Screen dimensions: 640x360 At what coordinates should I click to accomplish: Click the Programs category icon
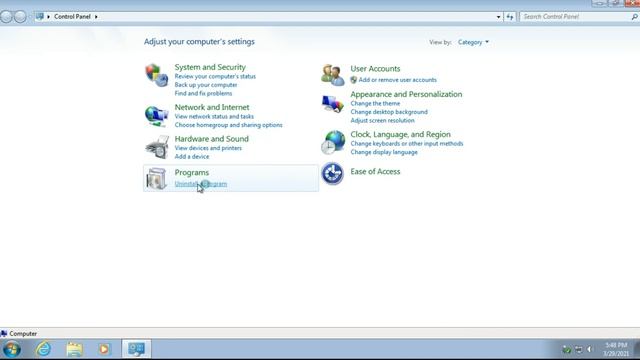(157, 178)
